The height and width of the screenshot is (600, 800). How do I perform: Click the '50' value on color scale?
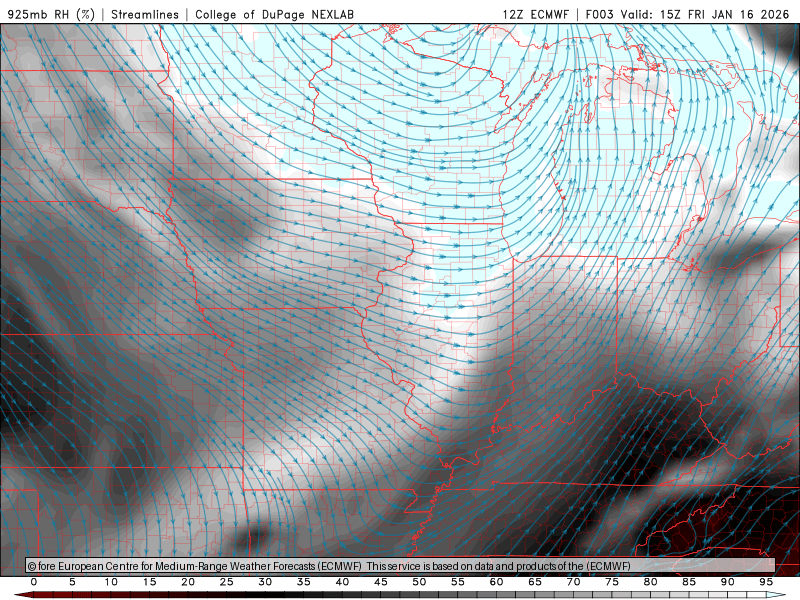419,582
